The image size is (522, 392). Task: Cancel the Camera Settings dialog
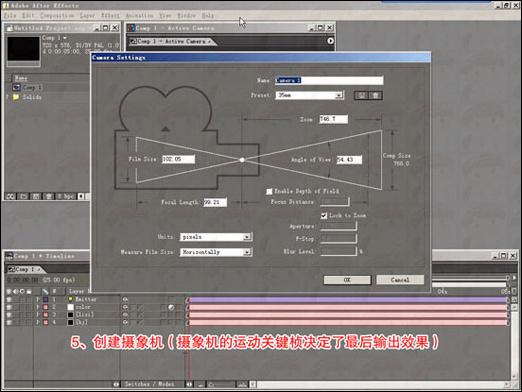pos(400,280)
